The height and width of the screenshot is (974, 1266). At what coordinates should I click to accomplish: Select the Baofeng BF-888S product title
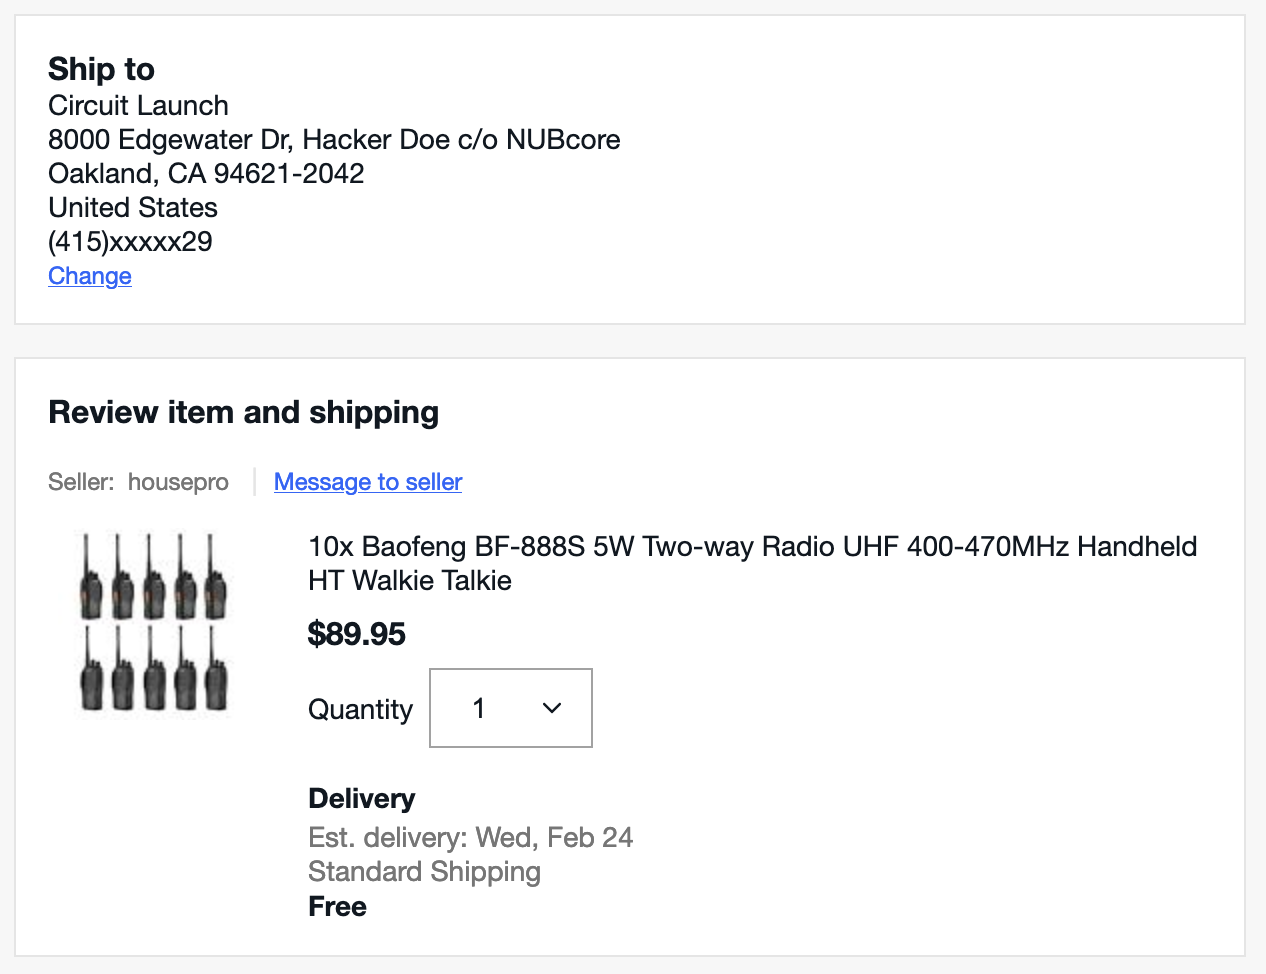752,563
